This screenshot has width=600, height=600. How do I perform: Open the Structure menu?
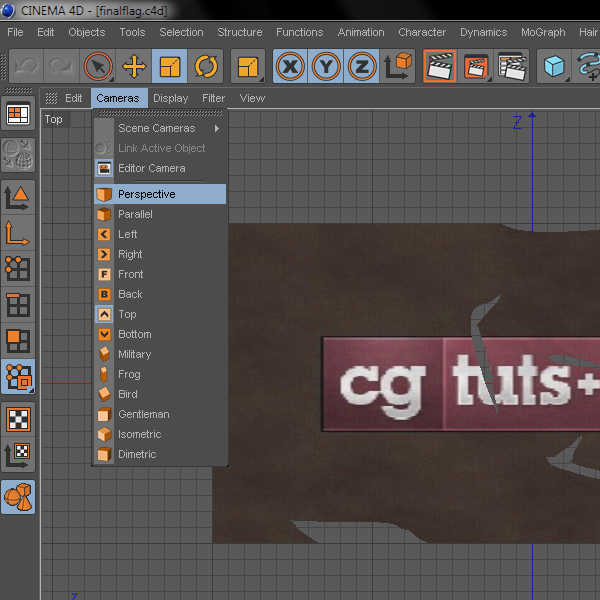pos(240,32)
